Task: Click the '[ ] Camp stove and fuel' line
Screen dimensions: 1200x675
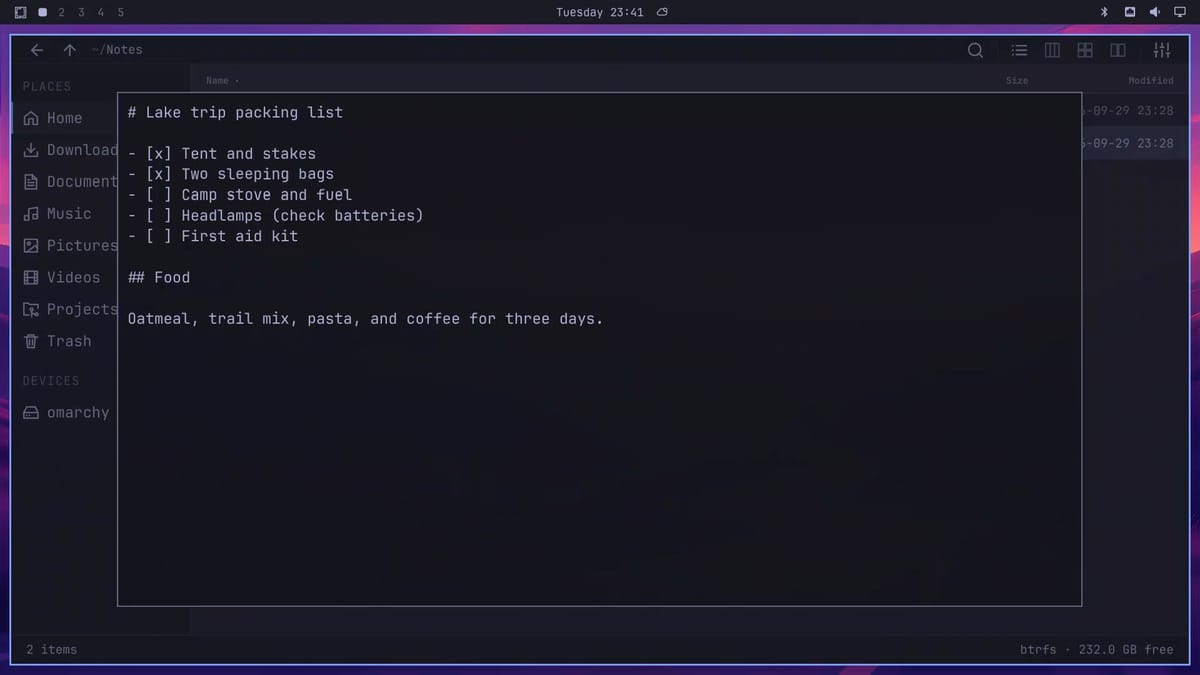Action: pos(240,195)
